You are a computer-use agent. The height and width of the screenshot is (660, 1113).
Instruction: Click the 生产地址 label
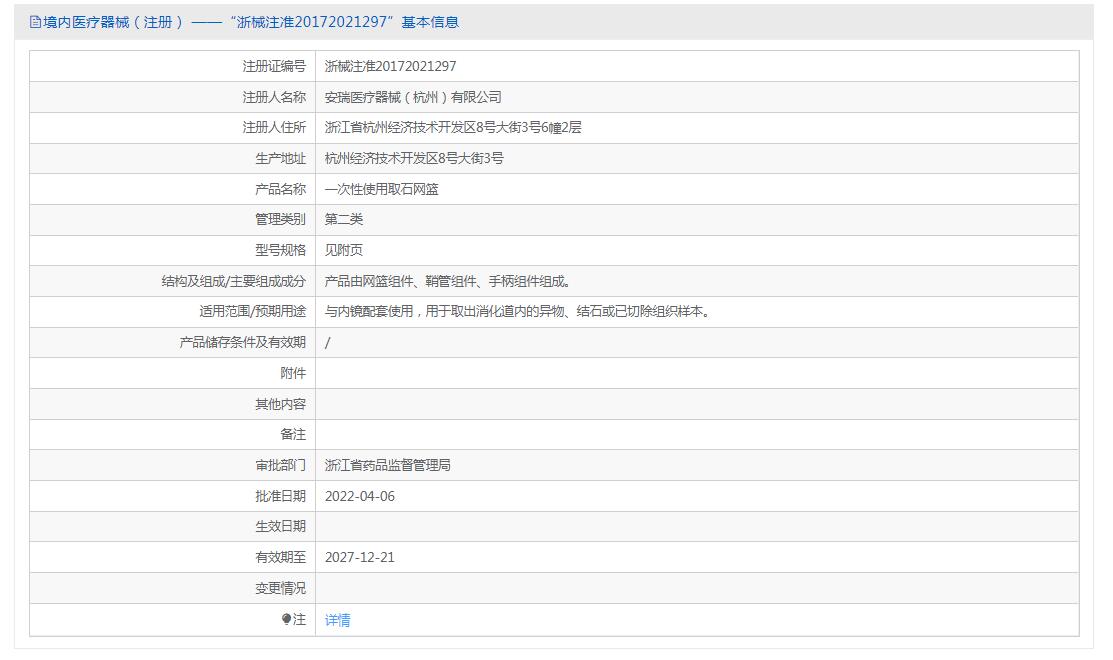tap(280, 158)
